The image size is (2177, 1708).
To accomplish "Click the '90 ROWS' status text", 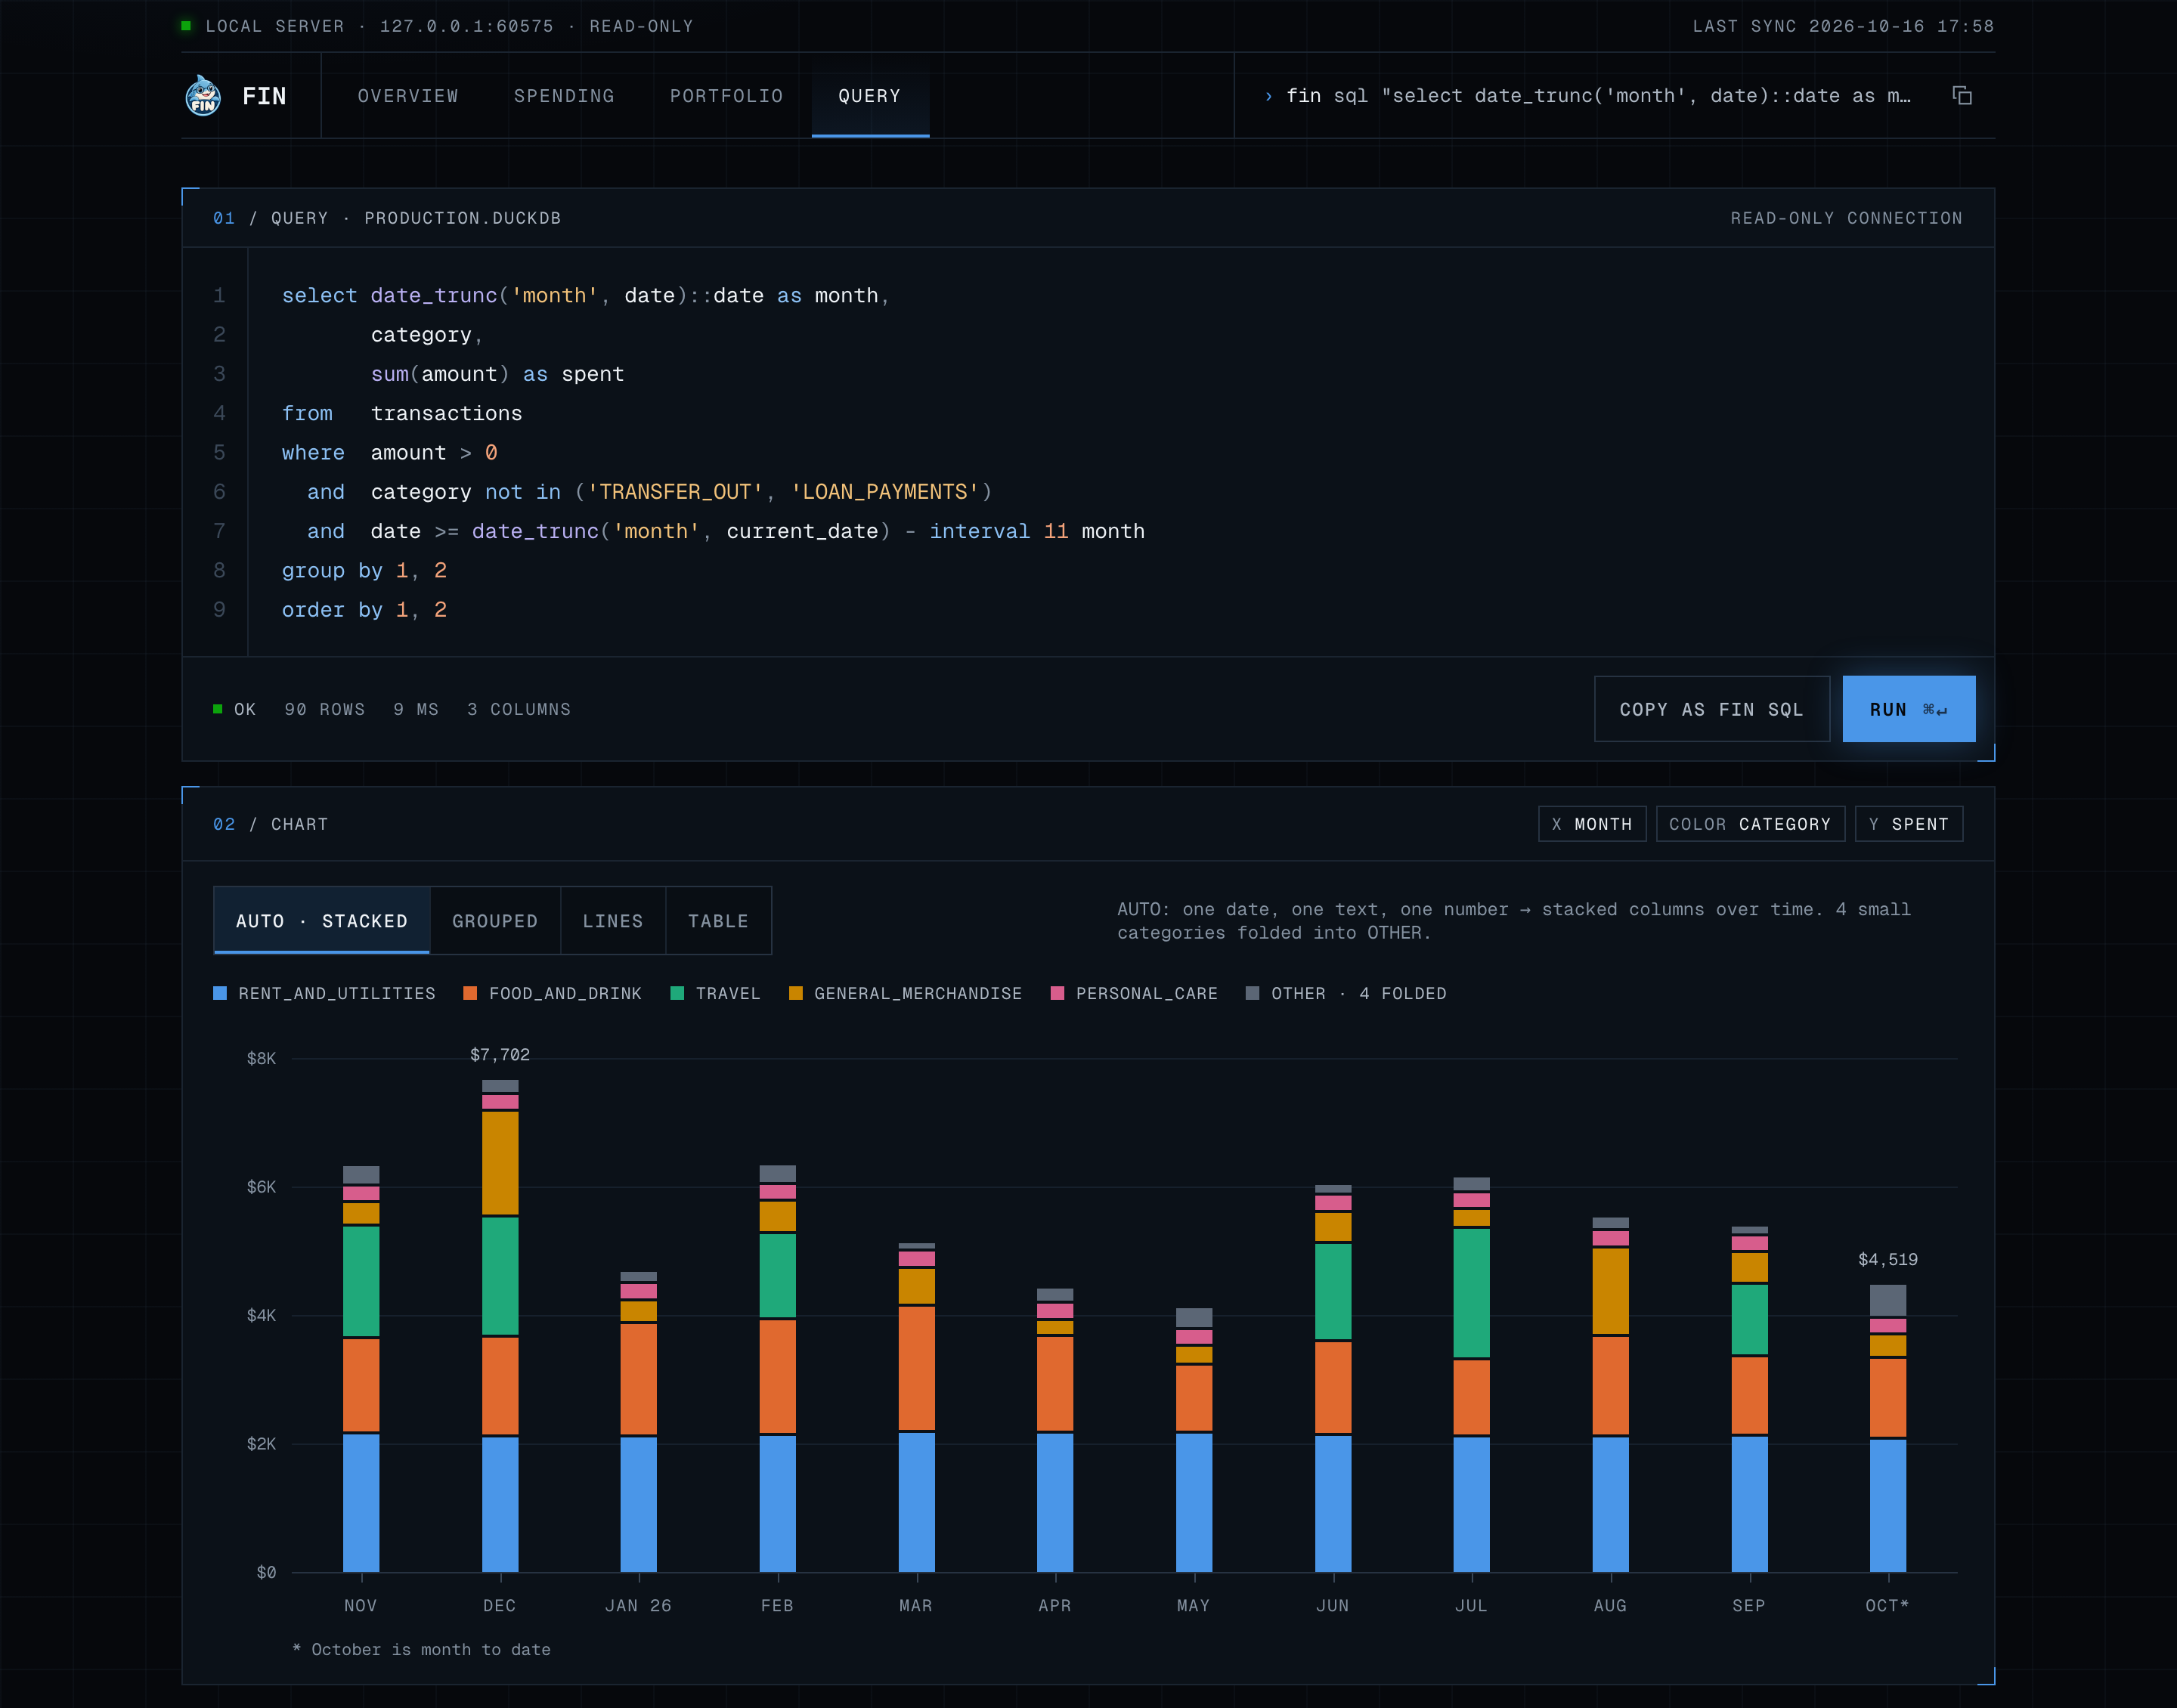I will pos(325,709).
